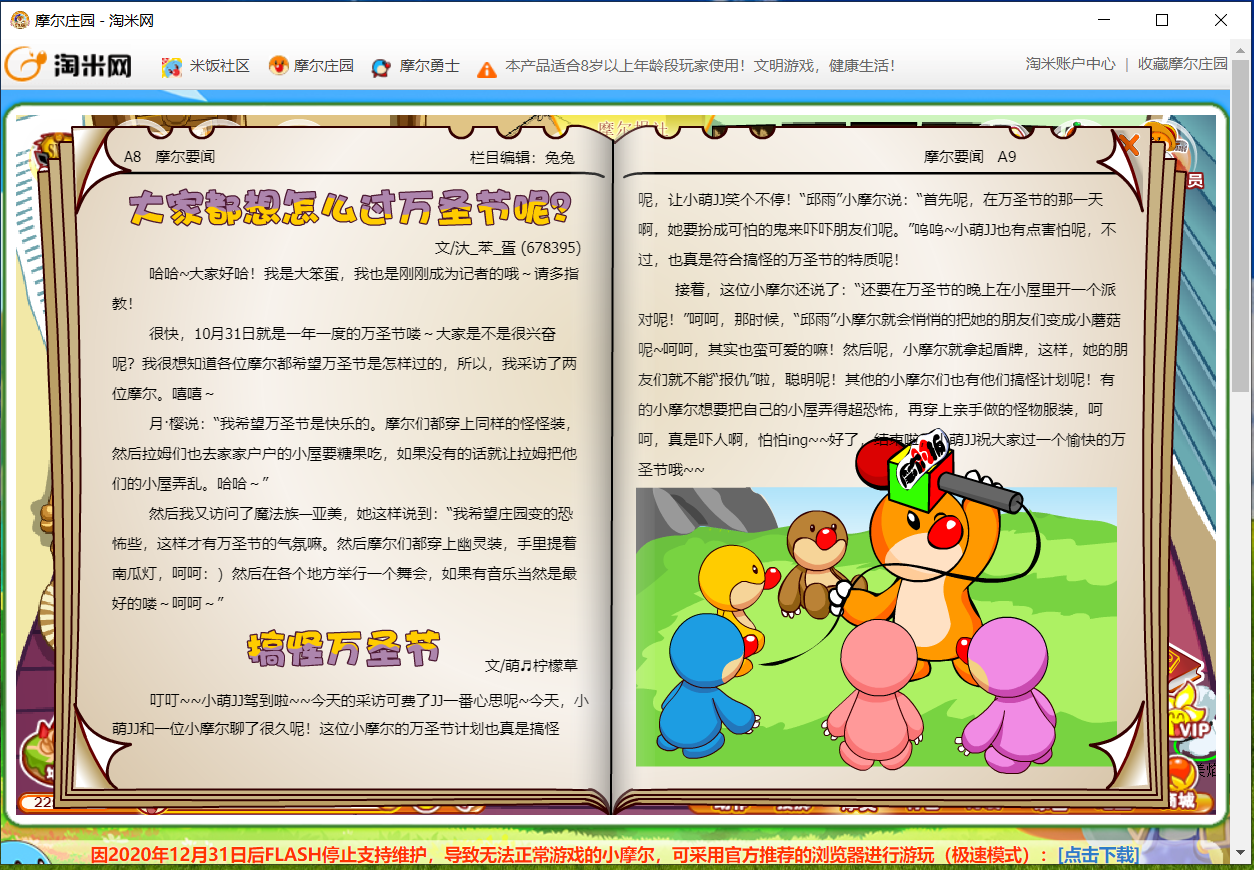Click the app icon in title bar
Image resolution: width=1254 pixels, height=870 pixels.
(19, 20)
